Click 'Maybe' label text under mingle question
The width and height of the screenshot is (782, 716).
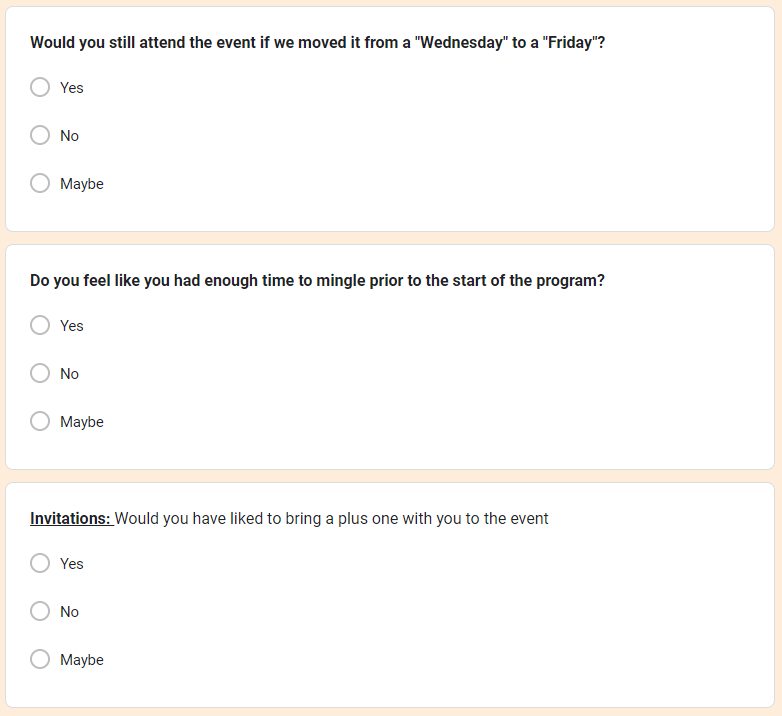(82, 422)
